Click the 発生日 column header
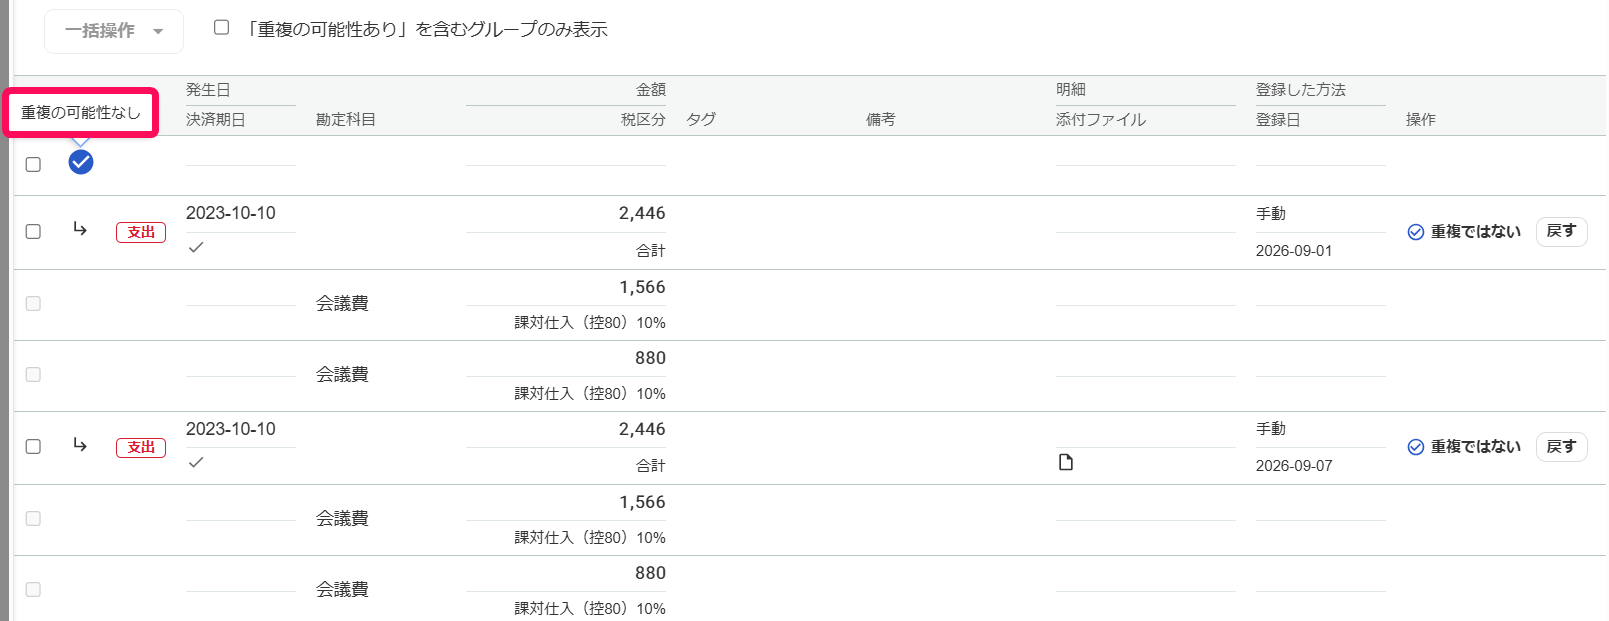Viewport: 1609px width, 621px height. [208, 90]
